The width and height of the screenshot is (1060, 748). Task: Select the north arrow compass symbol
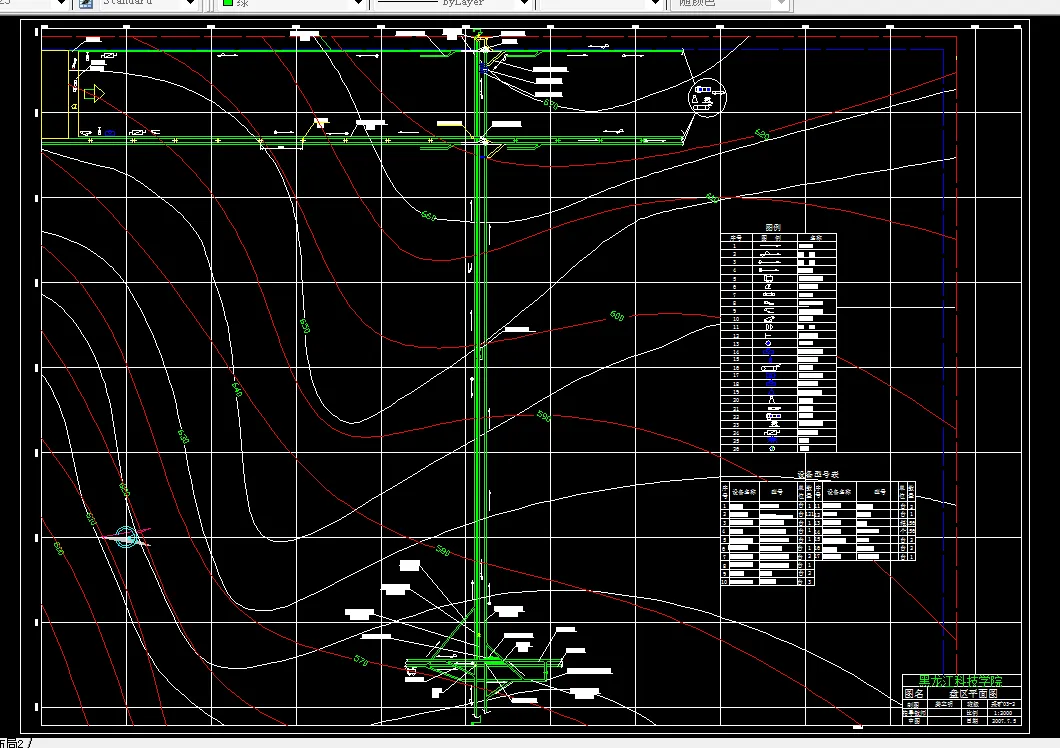click(x=126, y=537)
